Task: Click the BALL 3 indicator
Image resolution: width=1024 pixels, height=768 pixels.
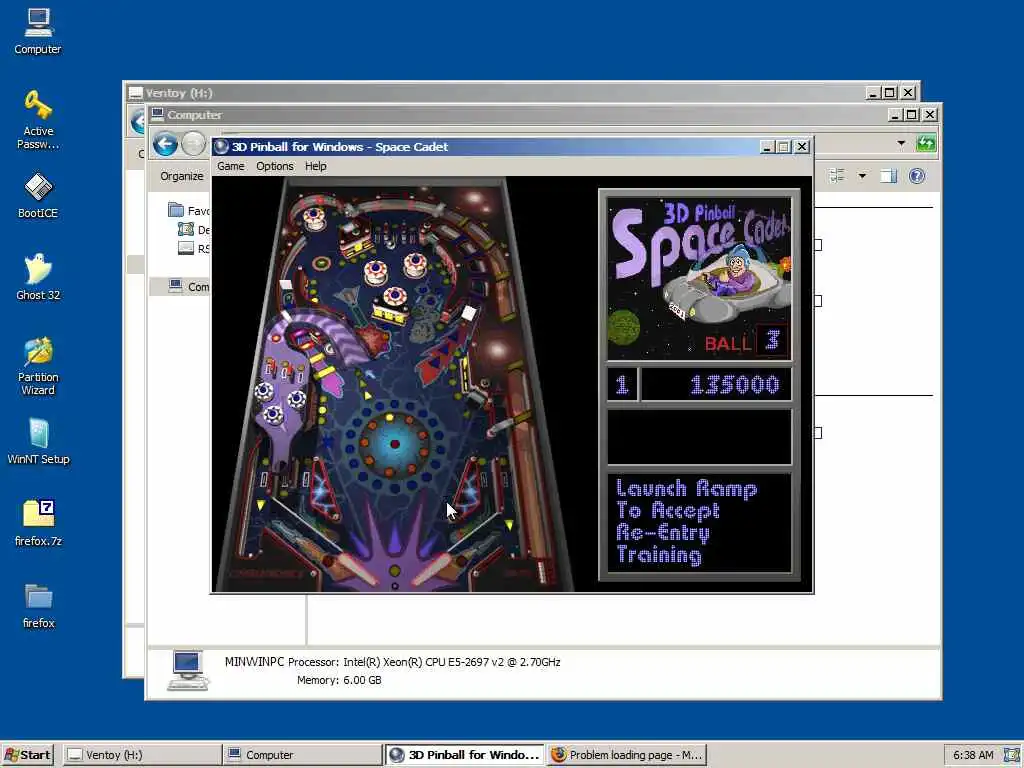Action: [x=746, y=342]
